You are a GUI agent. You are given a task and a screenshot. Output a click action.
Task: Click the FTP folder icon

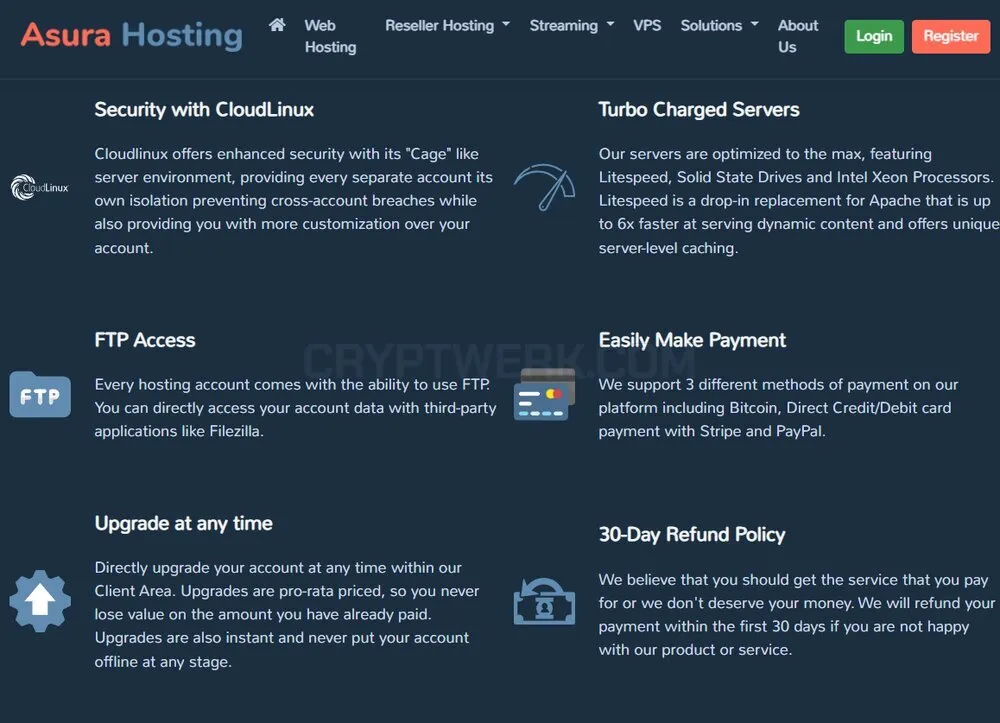point(40,395)
